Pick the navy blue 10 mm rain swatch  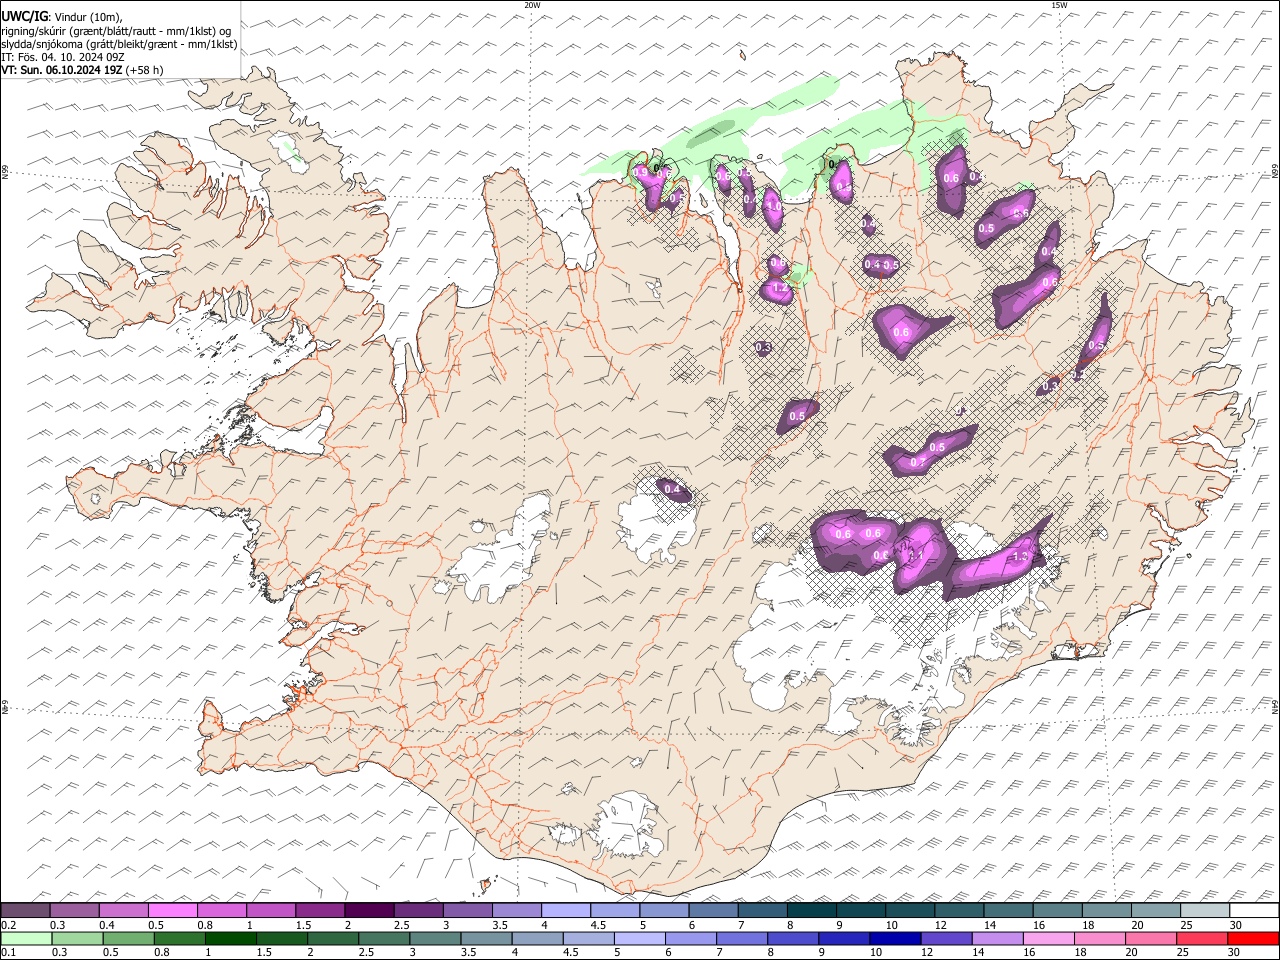coord(895,938)
